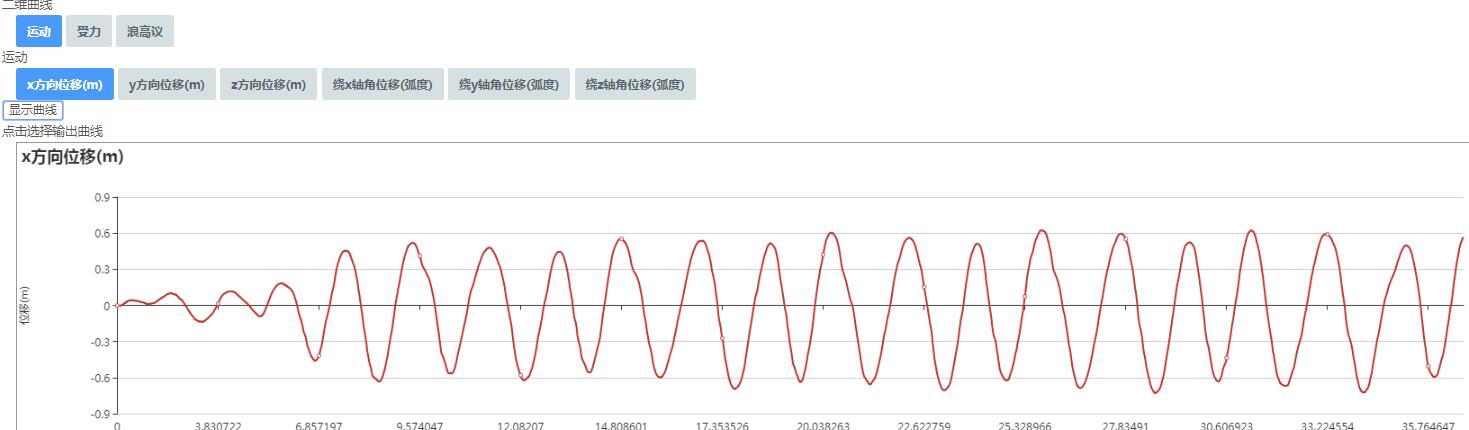Click the data point marker above 6.857197
The width and height of the screenshot is (1469, 430).
(318, 357)
